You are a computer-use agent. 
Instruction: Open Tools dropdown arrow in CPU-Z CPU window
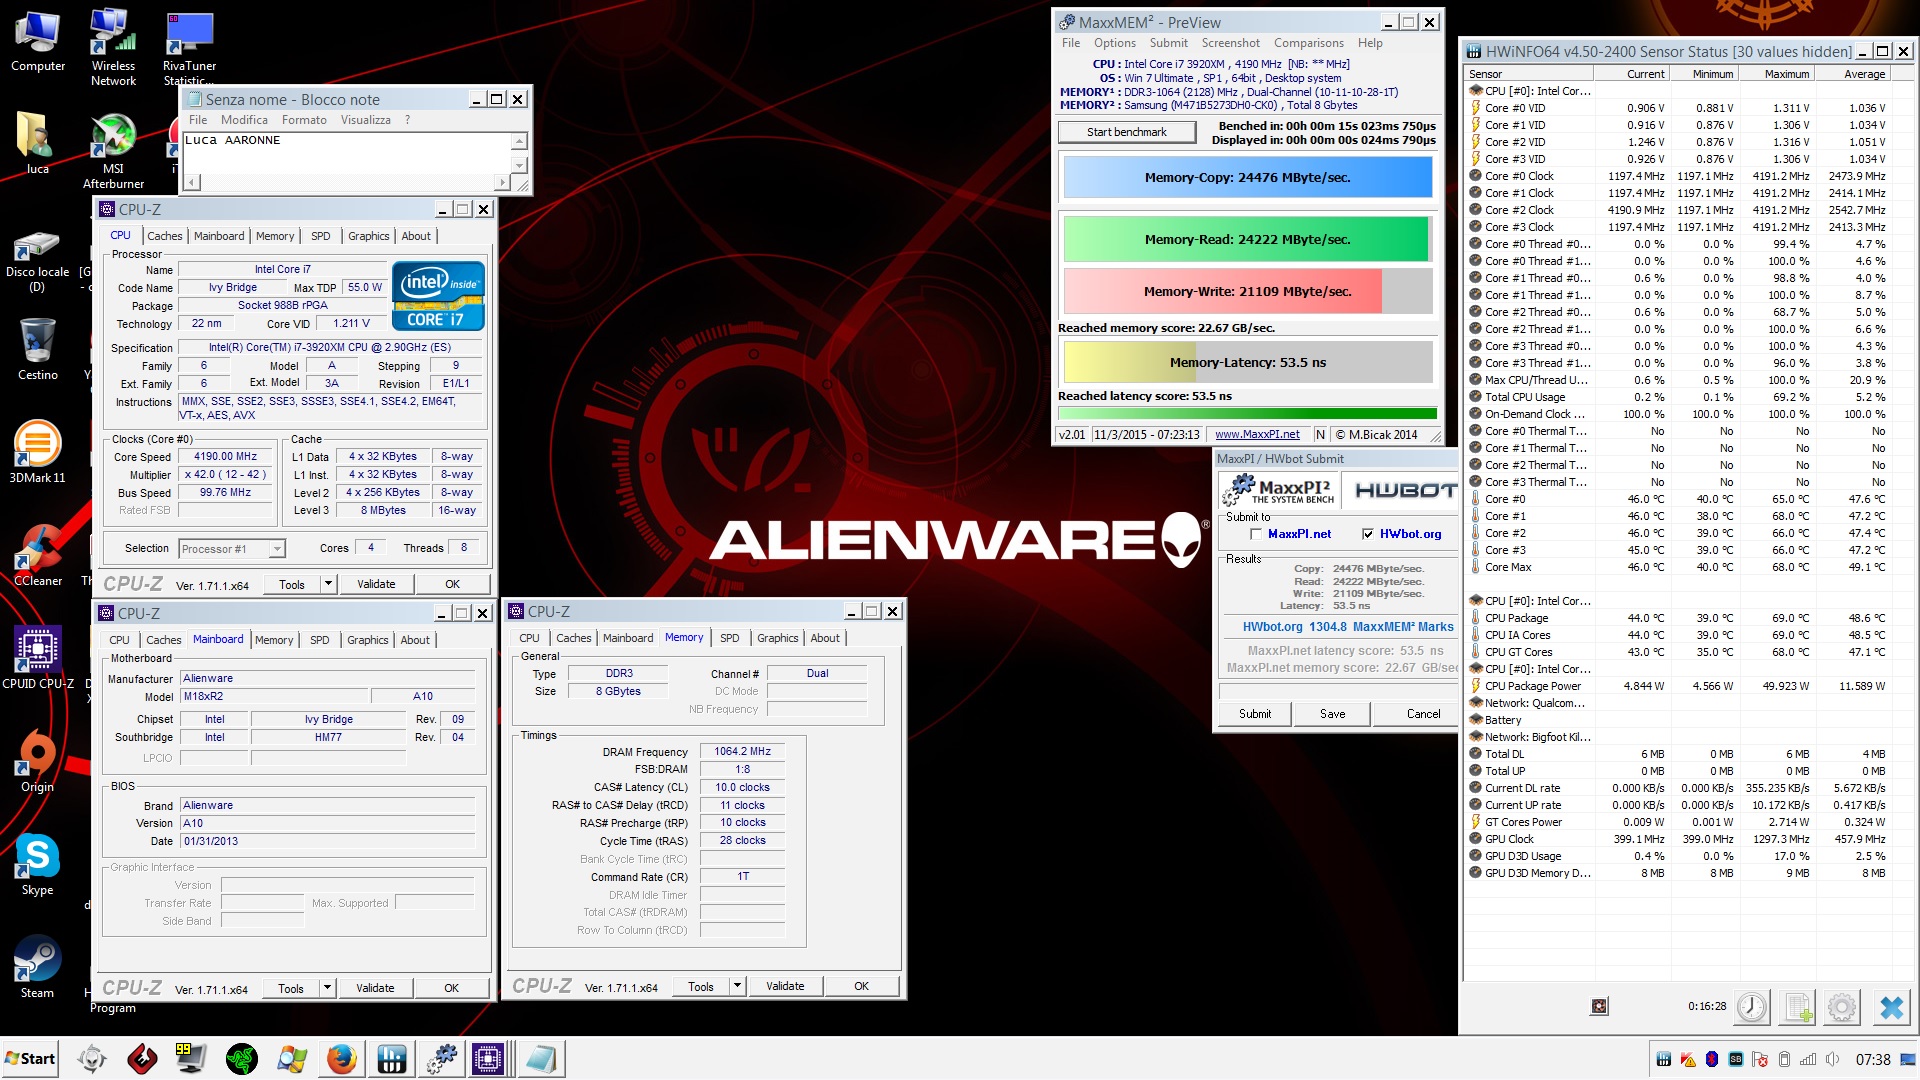tap(327, 584)
